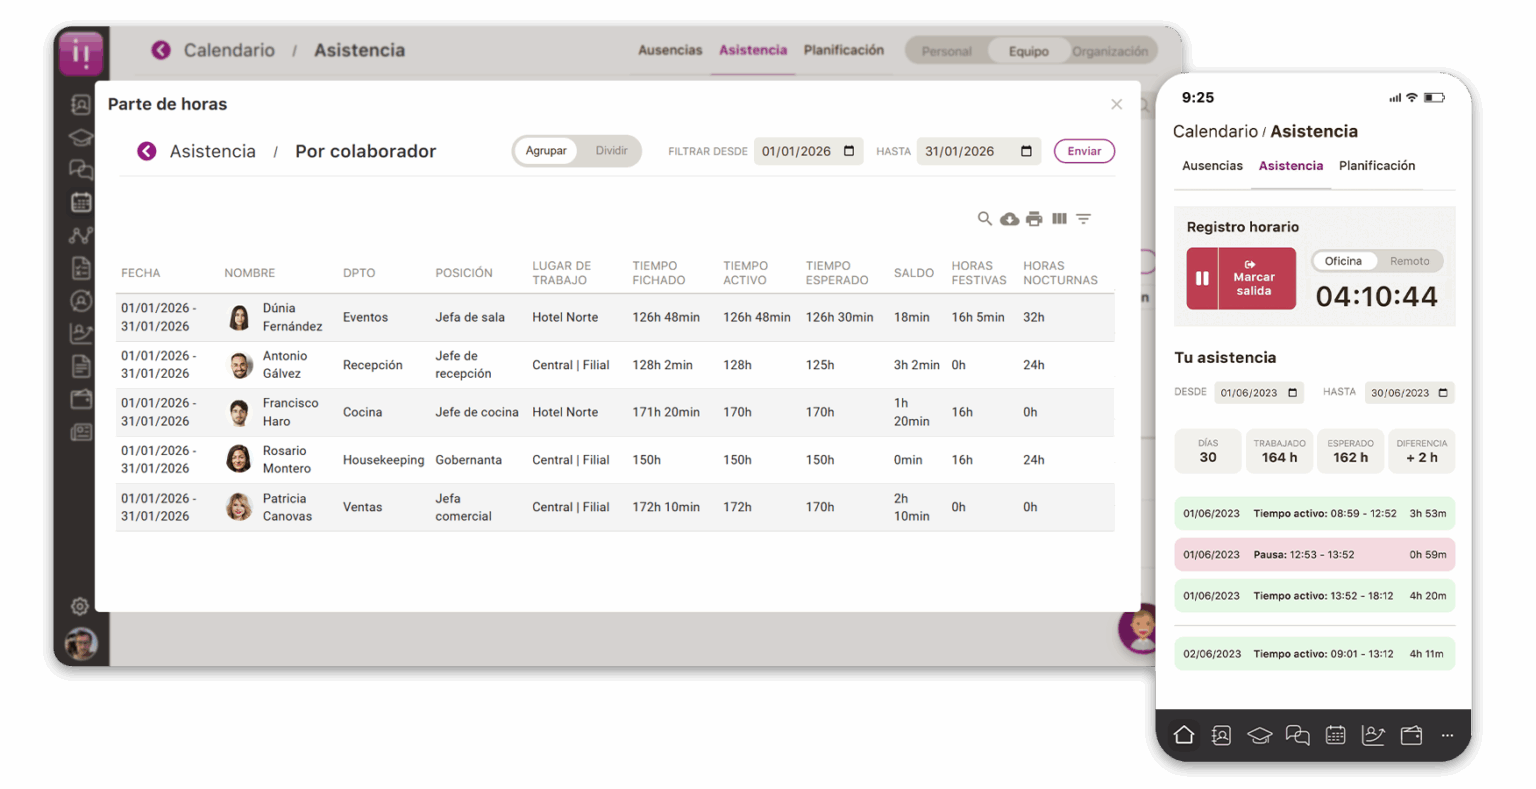Download the timesheet with the cloud icon
This screenshot has width=1536, height=789.
point(1010,219)
